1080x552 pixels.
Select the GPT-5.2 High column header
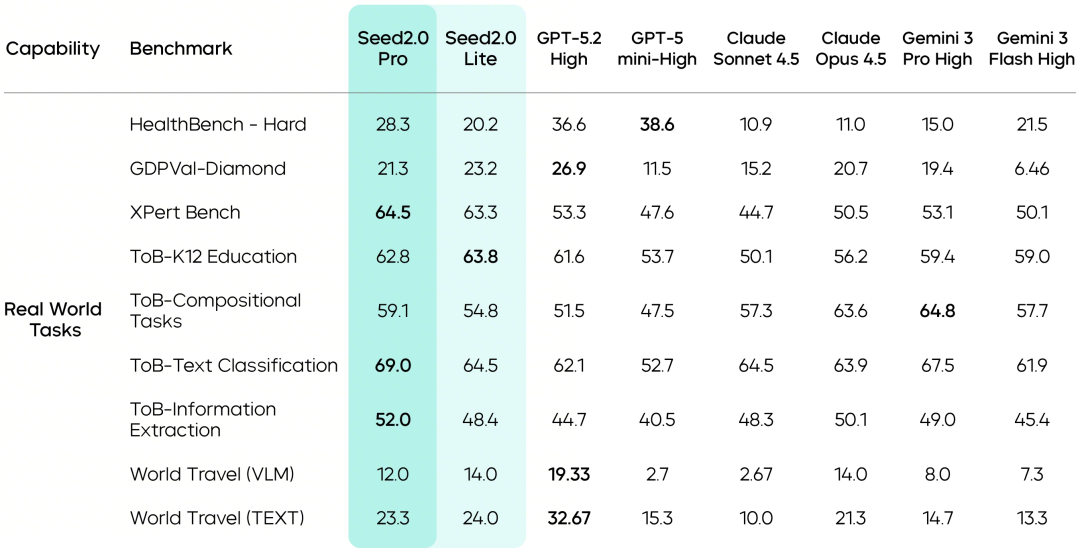click(569, 48)
